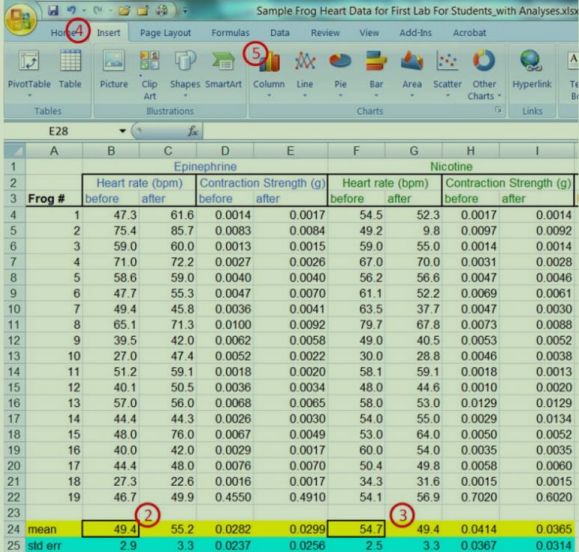Select cell with value 0.4910

click(291, 497)
